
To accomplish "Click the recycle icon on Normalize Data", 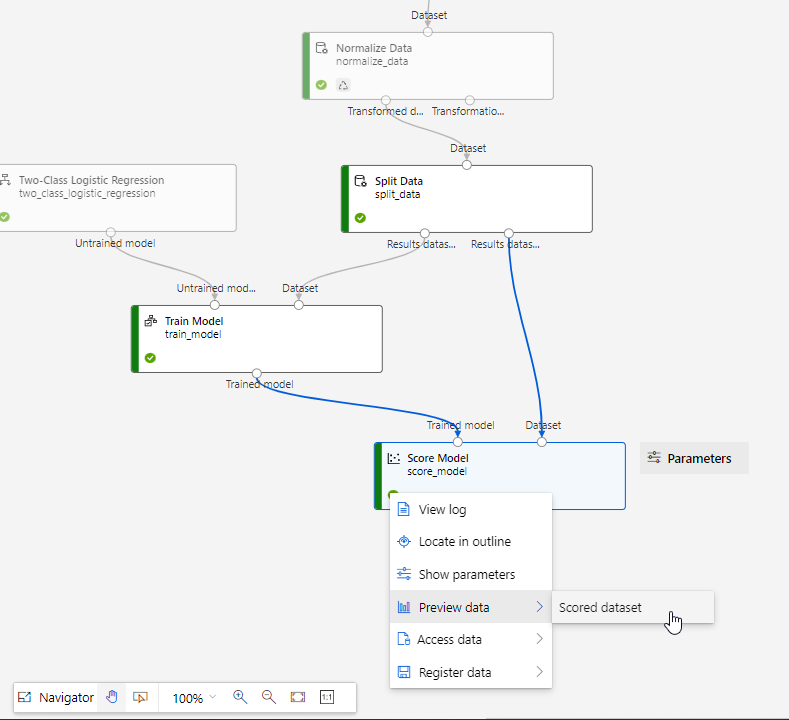I will pyautogui.click(x=343, y=85).
